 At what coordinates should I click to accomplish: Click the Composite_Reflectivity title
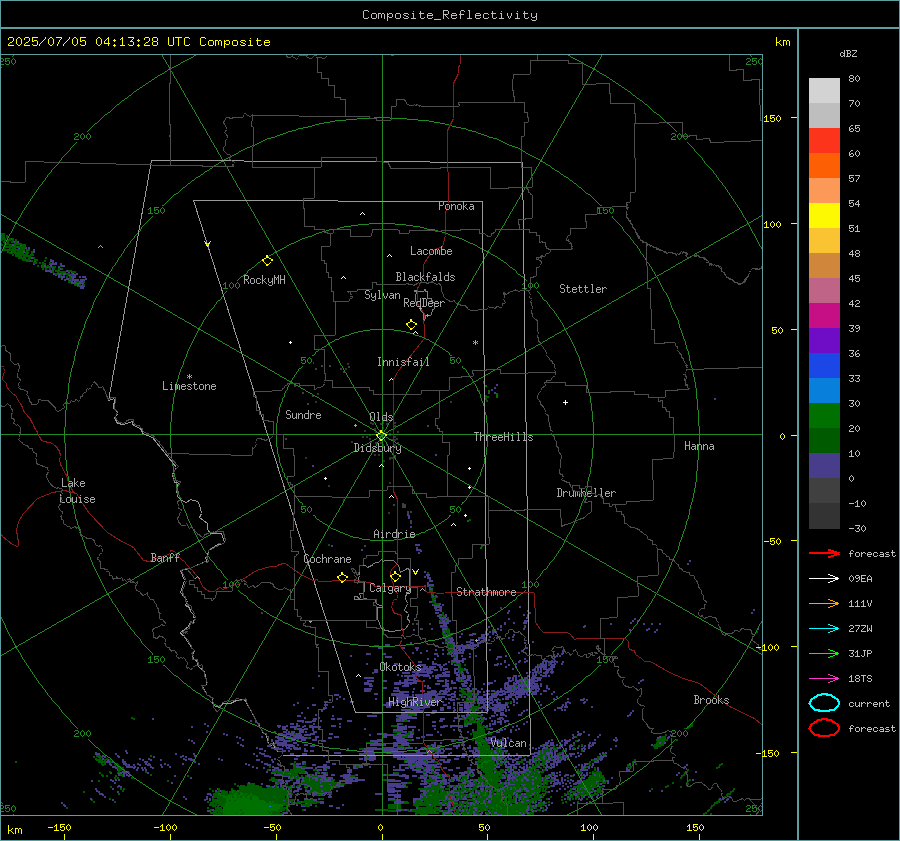(449, 15)
